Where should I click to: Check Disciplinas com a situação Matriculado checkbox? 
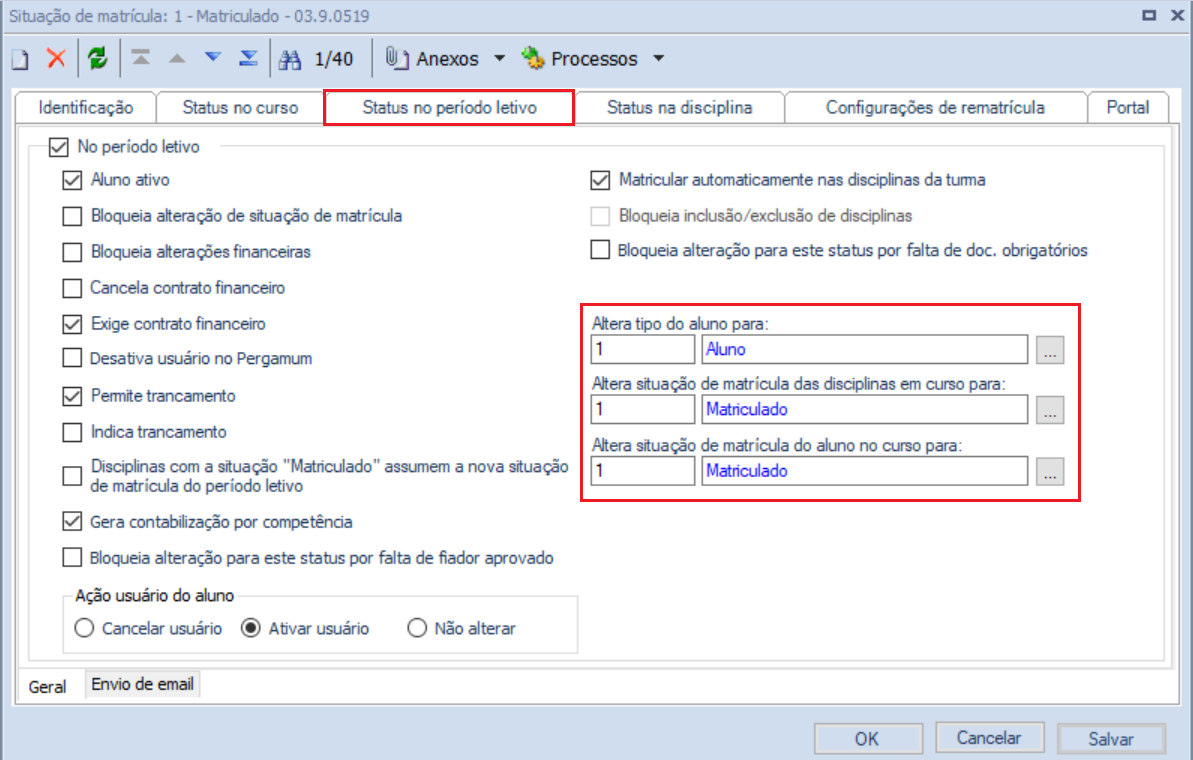click(x=72, y=476)
